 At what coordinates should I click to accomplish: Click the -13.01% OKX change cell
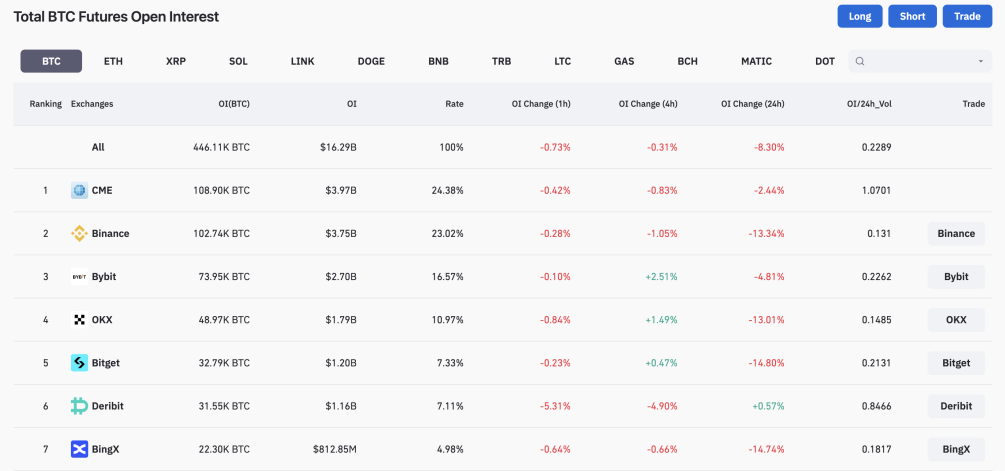click(766, 320)
